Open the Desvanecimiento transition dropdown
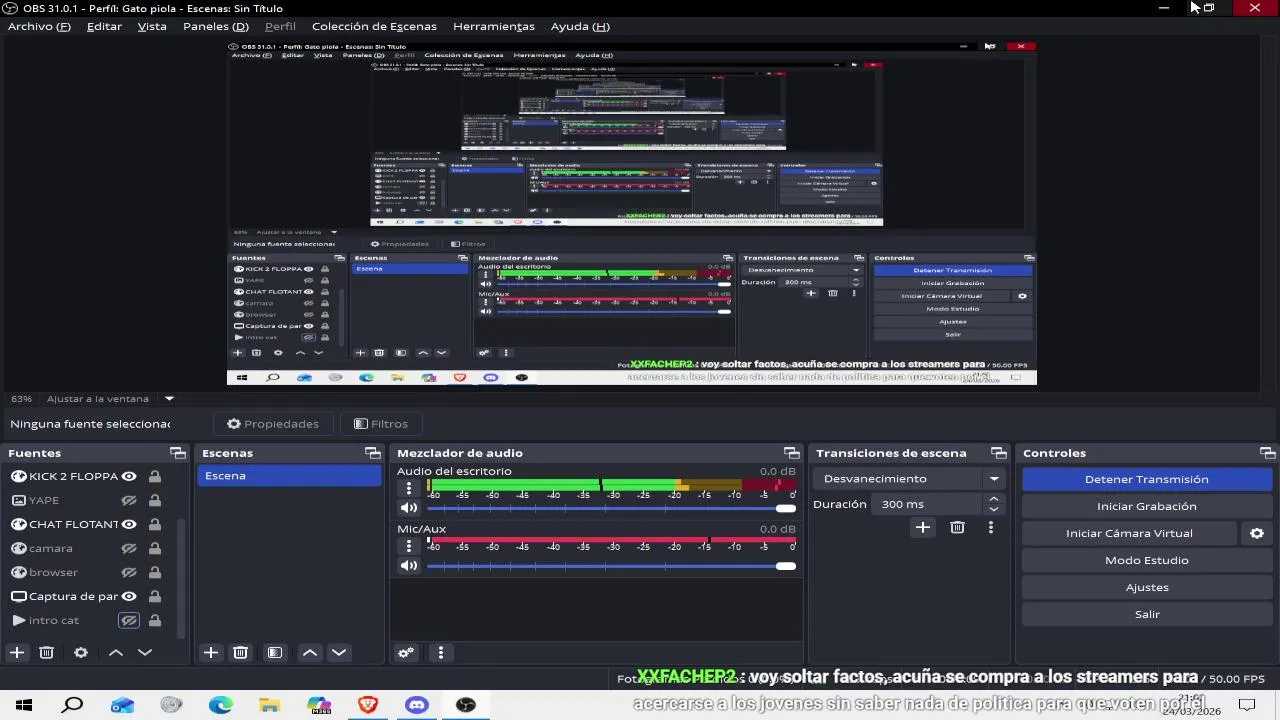 pos(909,479)
